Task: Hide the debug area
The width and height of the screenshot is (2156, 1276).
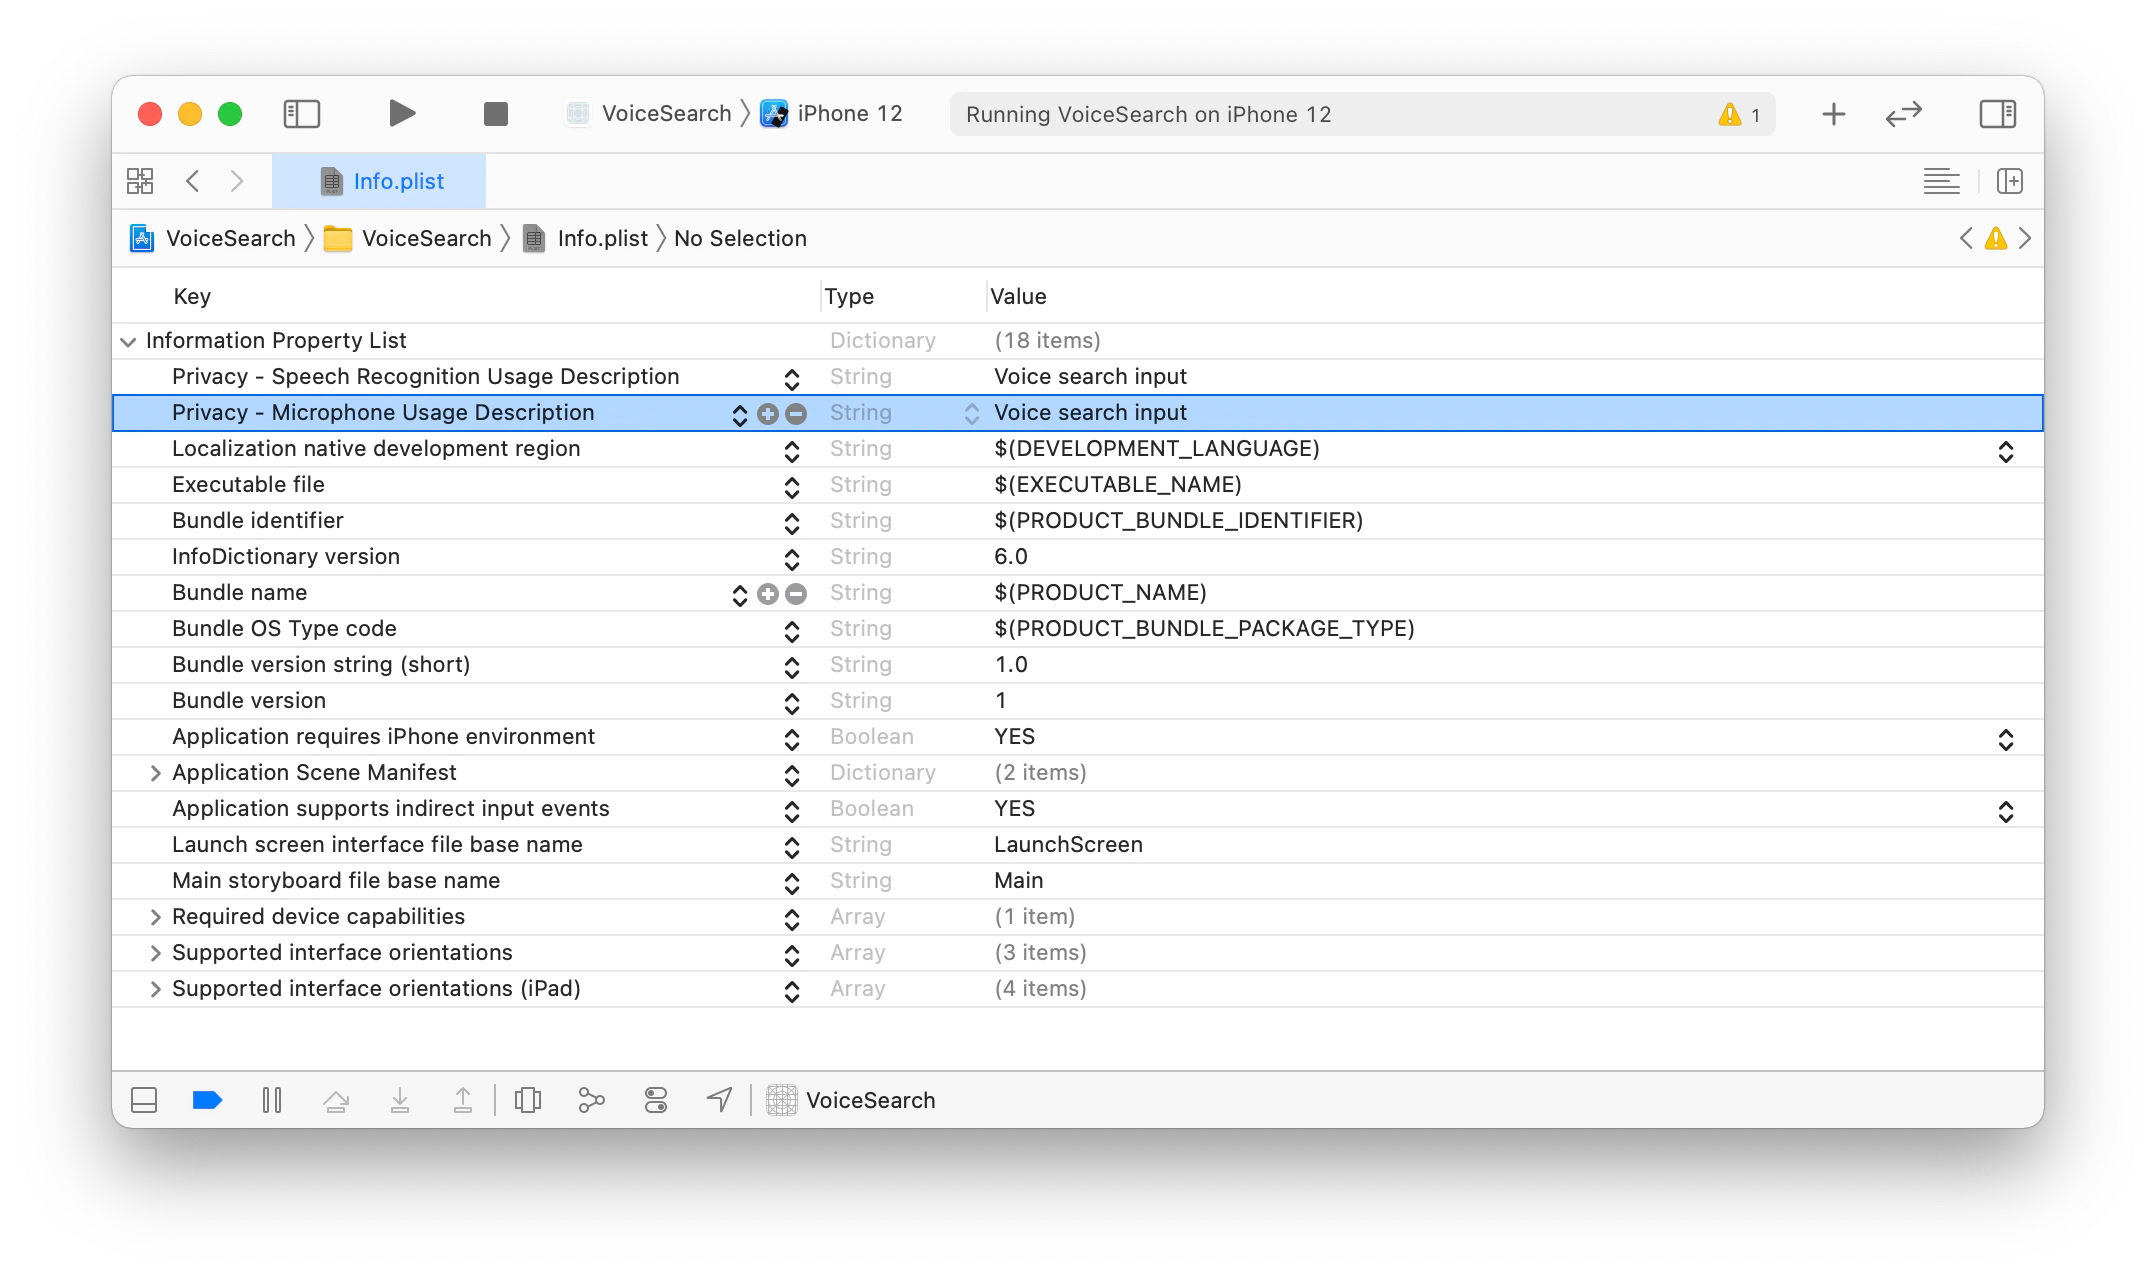Action: (143, 1100)
